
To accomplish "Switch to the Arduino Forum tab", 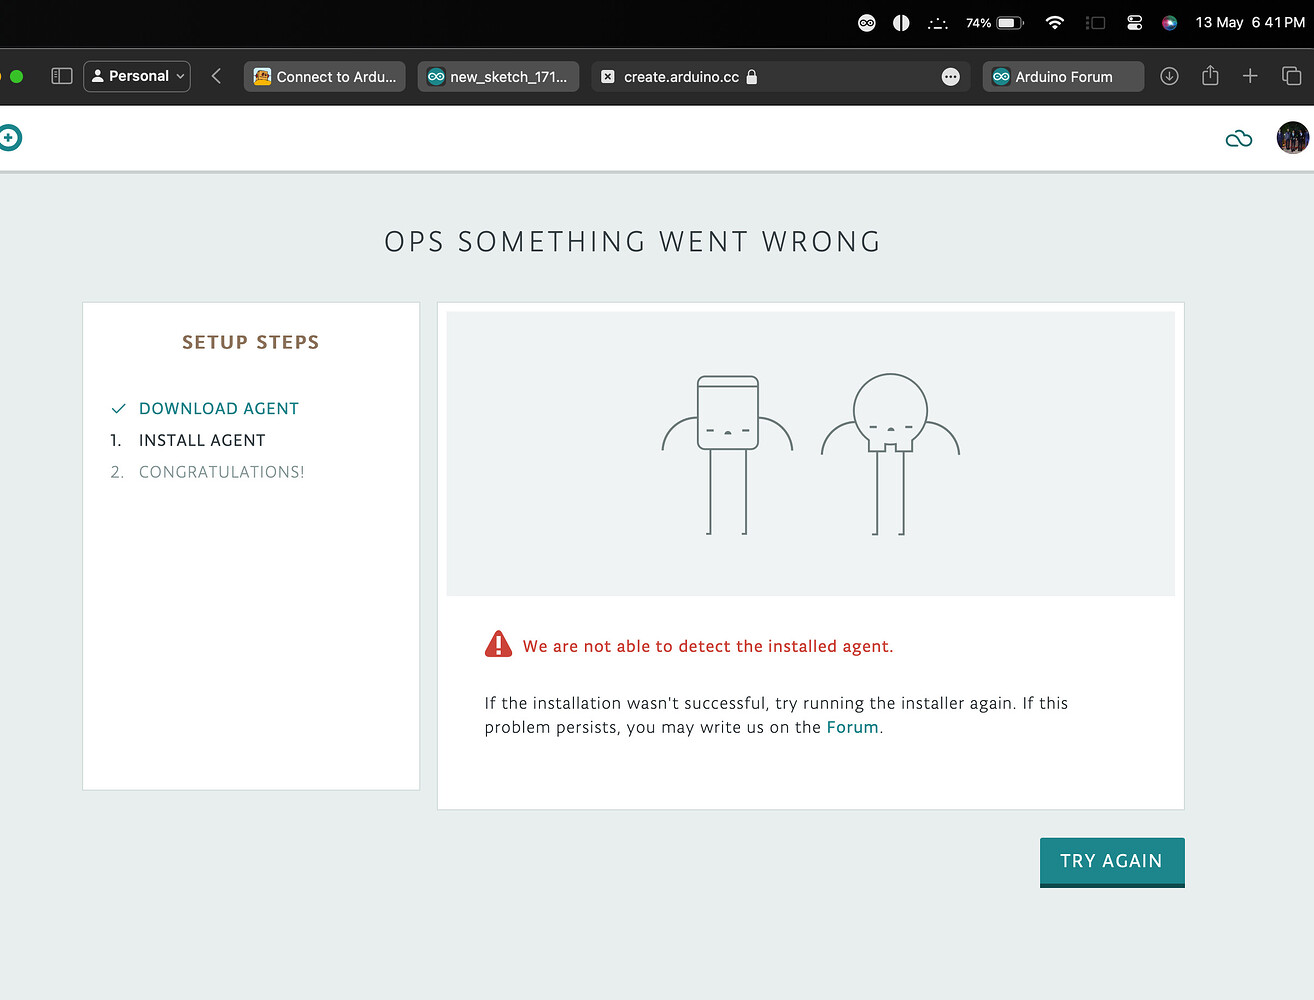I will 1063,76.
